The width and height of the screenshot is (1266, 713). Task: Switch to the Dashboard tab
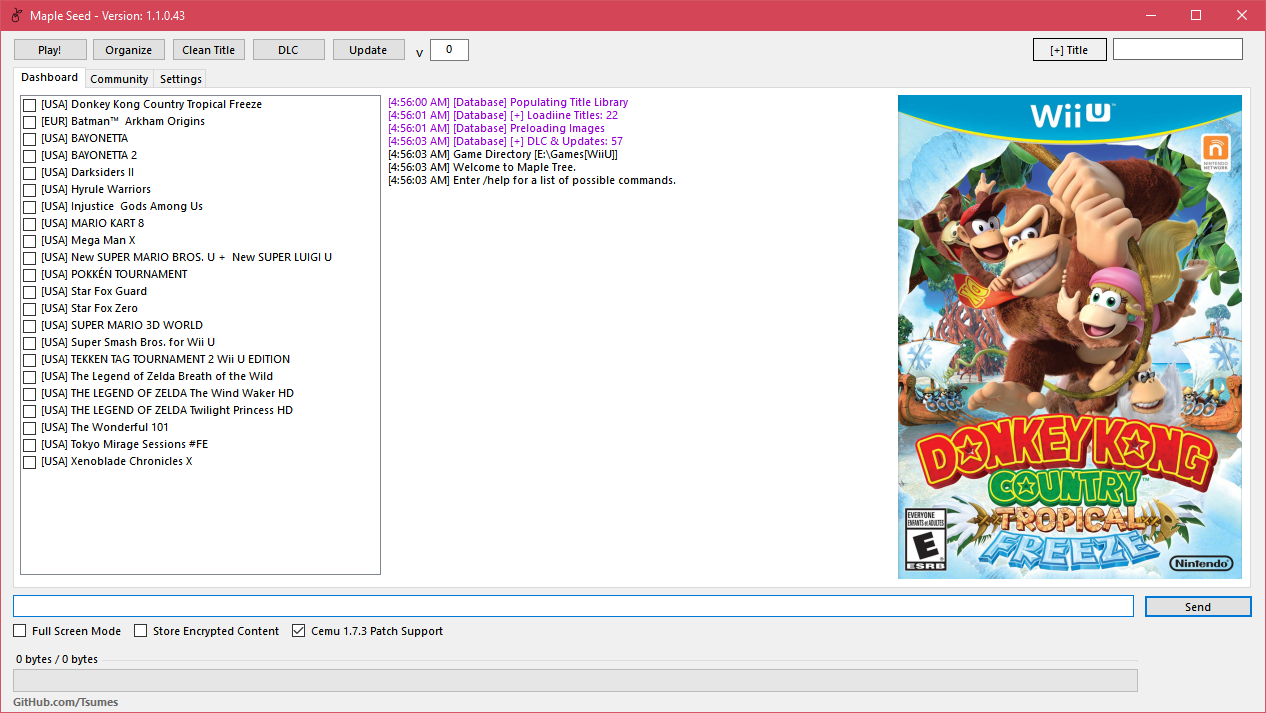click(49, 77)
